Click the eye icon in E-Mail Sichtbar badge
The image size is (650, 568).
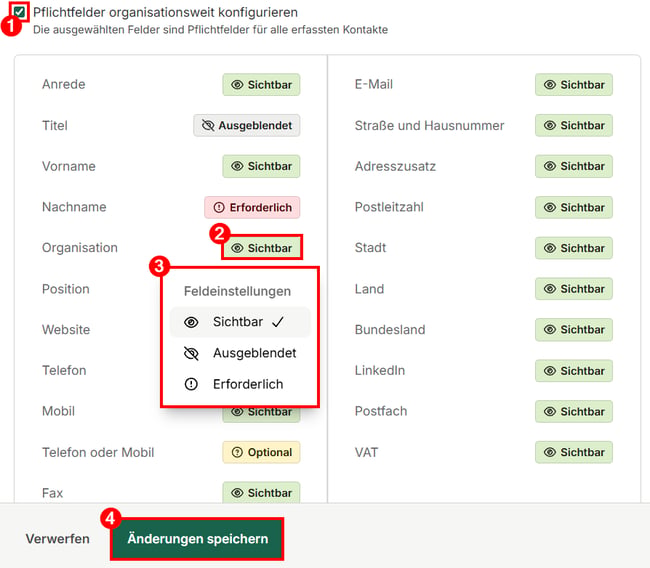[x=550, y=85]
